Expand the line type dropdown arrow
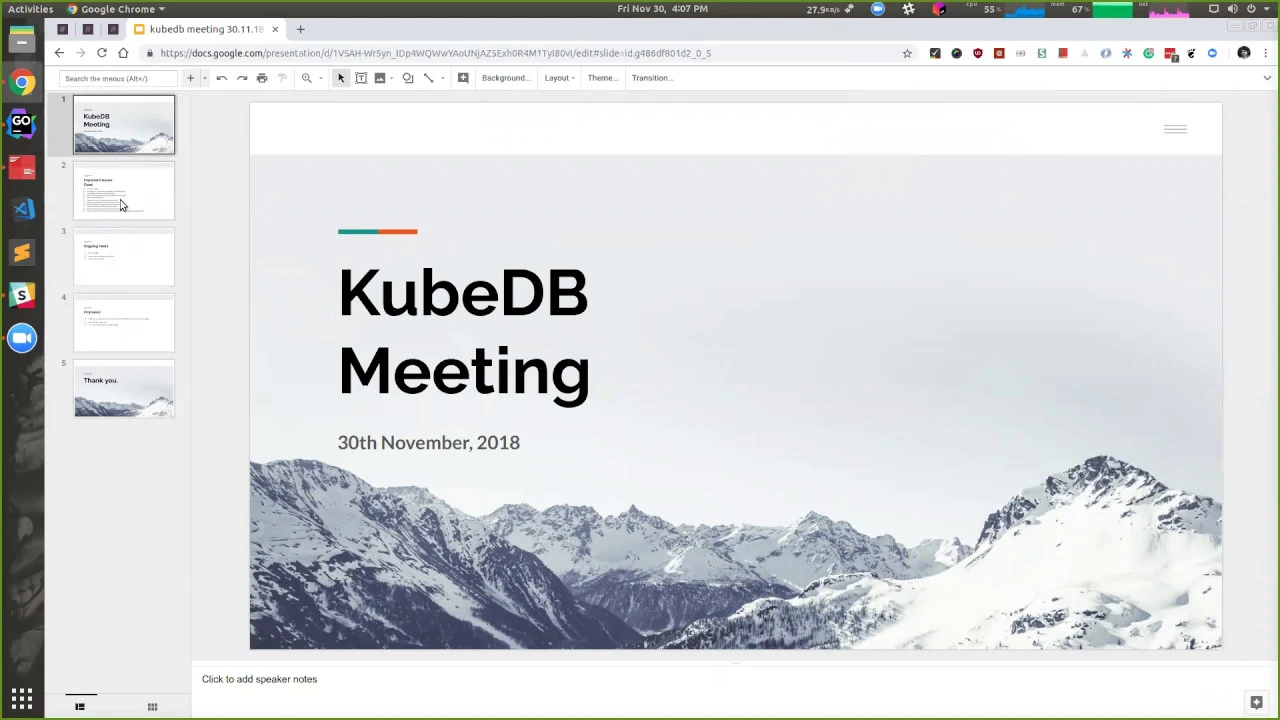Screen dimensions: 1280x720 pos(442,78)
